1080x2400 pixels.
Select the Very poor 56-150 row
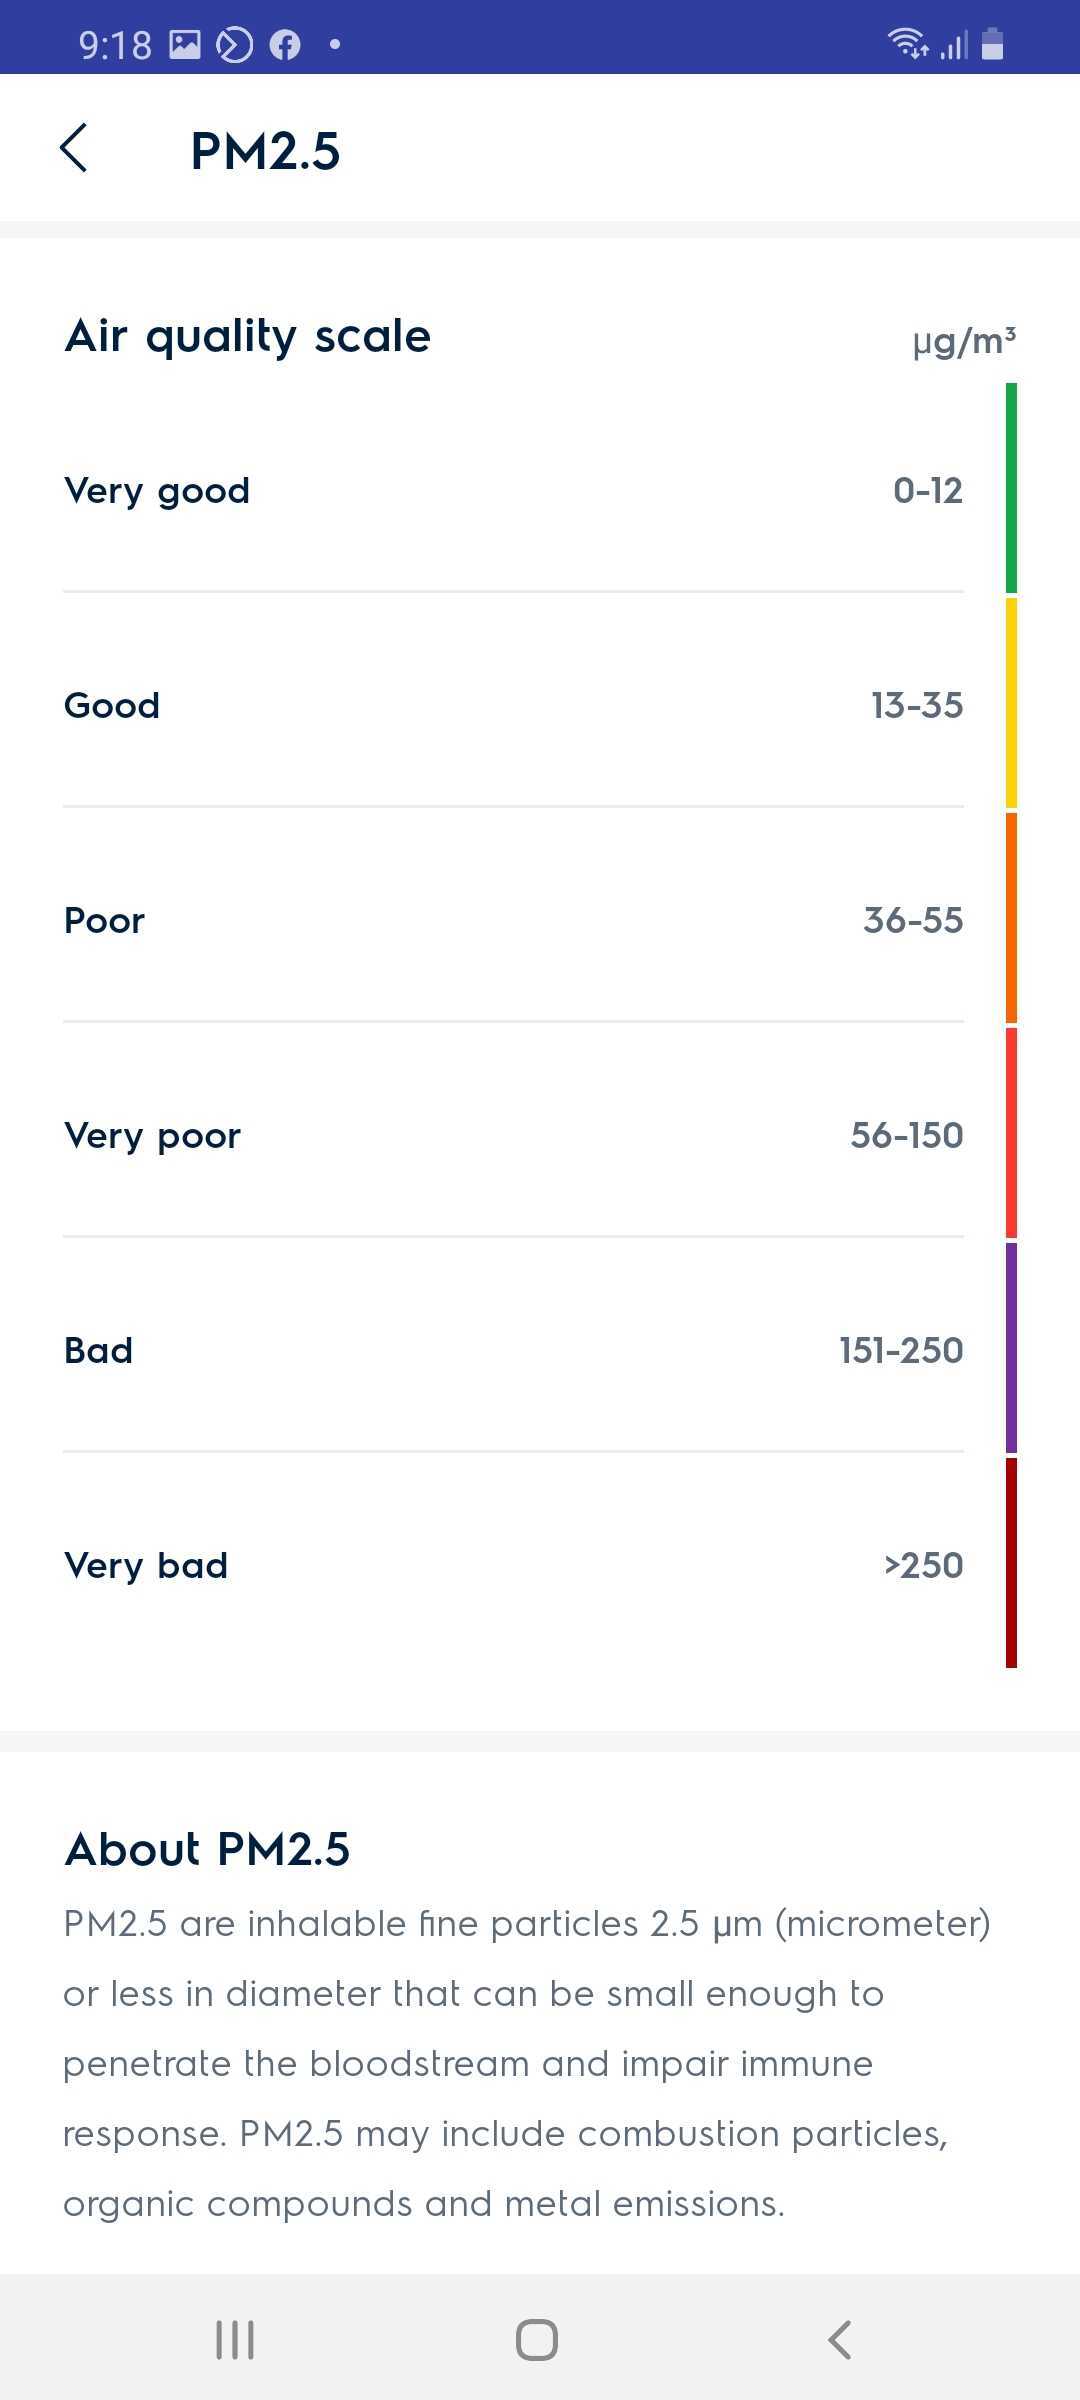click(x=513, y=1136)
